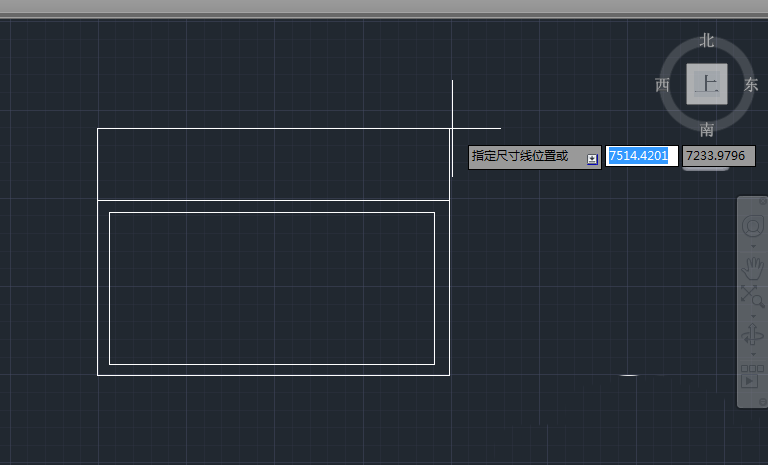
Task: Click the 东 direction on the ViewCube
Action: (751, 85)
